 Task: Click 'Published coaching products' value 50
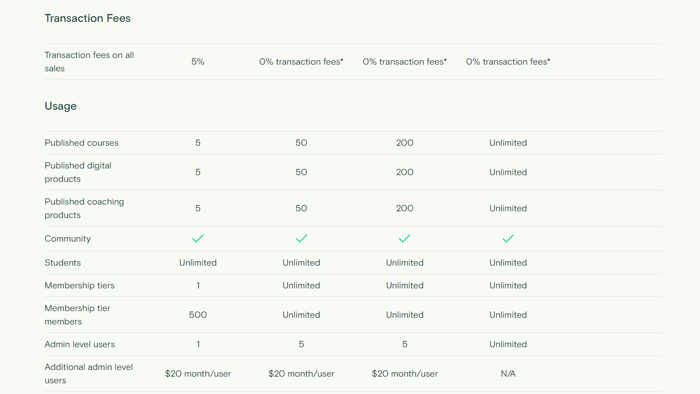[301, 208]
